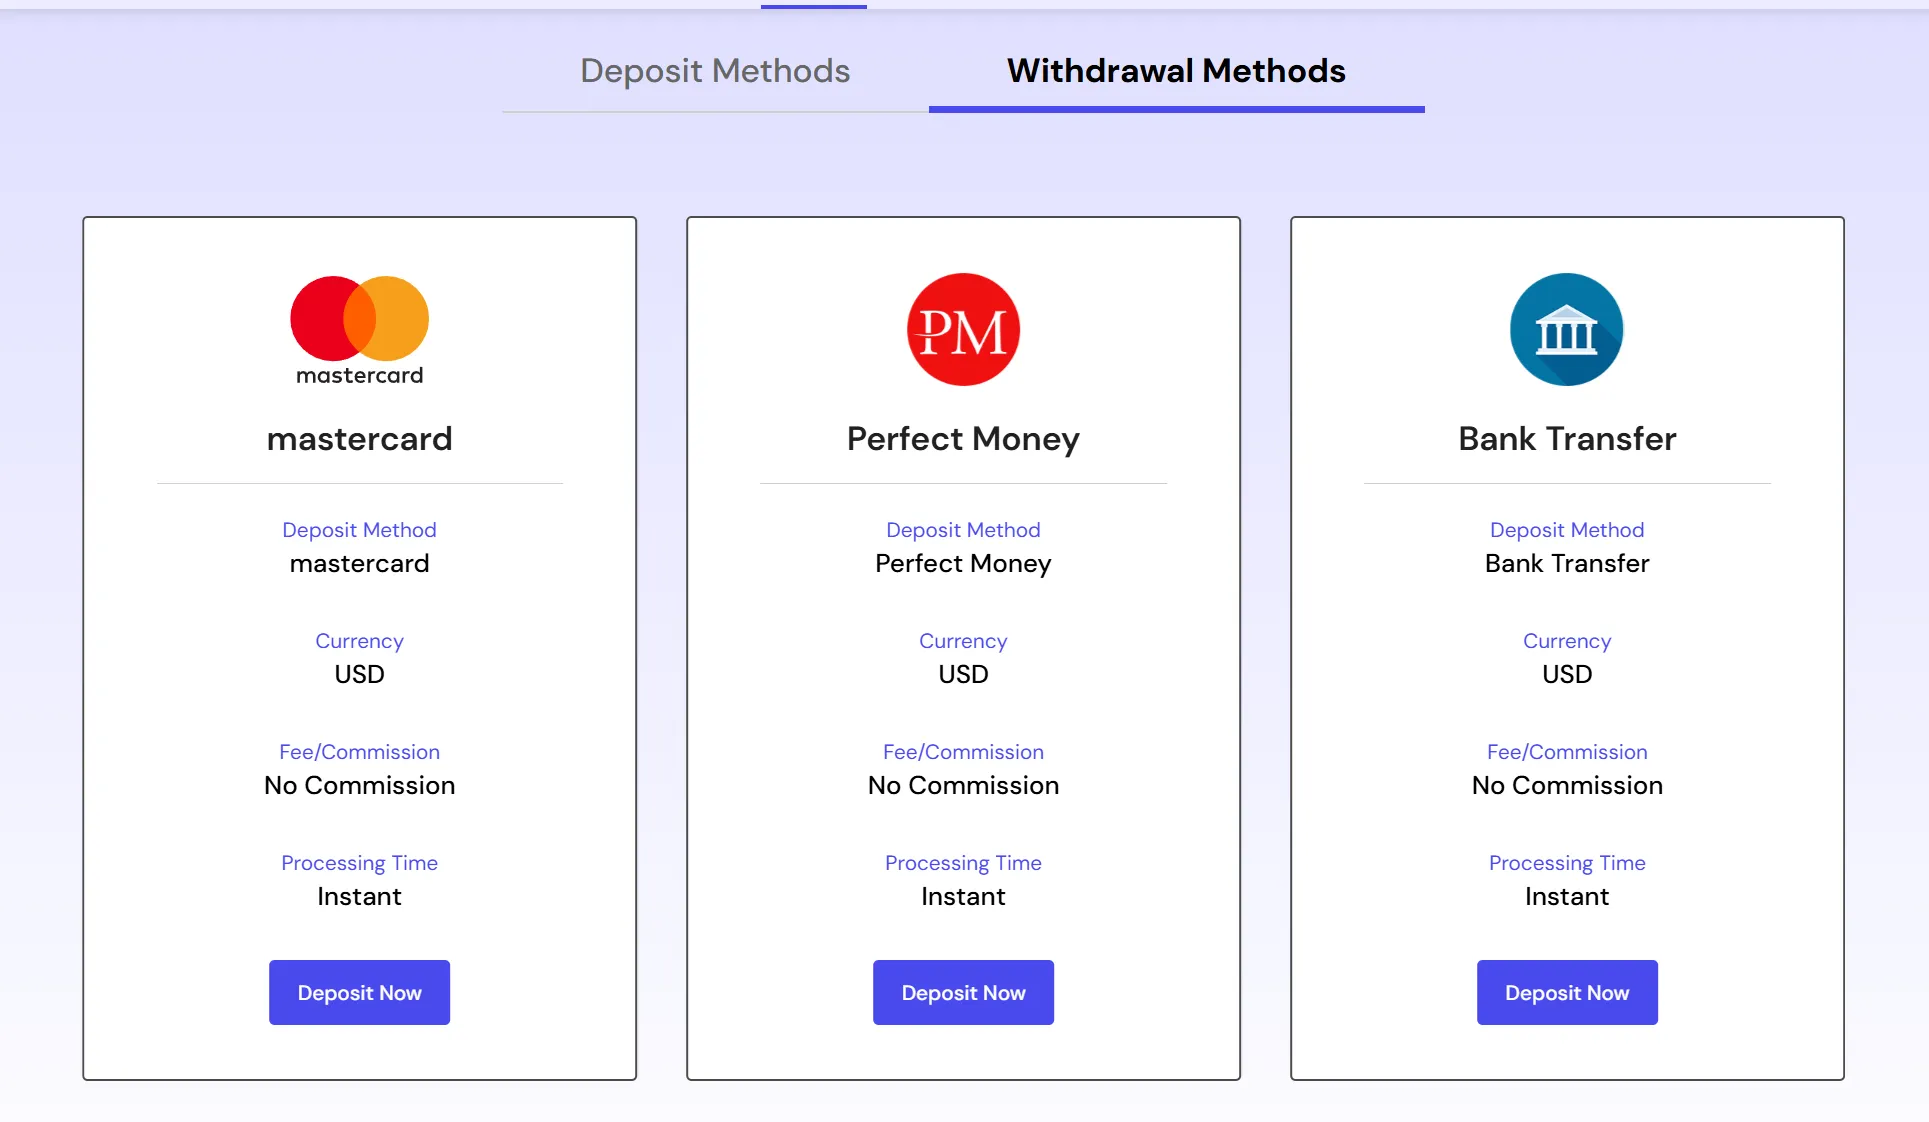Select the mastercard card heading
1929x1122 pixels.
(x=360, y=439)
